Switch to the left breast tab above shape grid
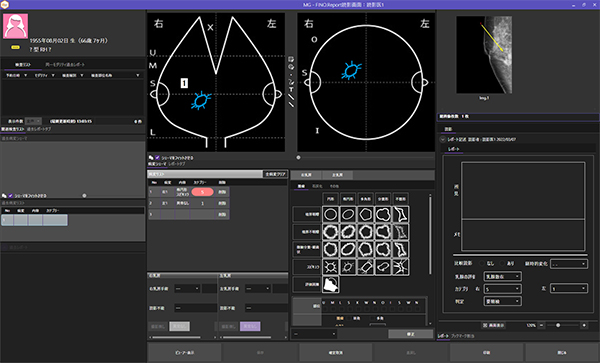Viewport: 600px width, 363px height. 337,175
